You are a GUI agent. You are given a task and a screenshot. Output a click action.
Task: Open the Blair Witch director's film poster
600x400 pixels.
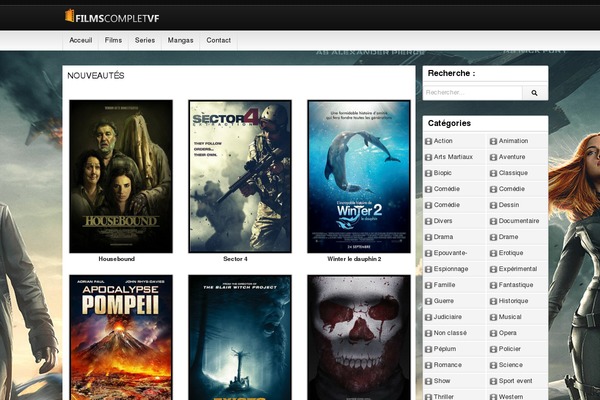[x=240, y=337]
